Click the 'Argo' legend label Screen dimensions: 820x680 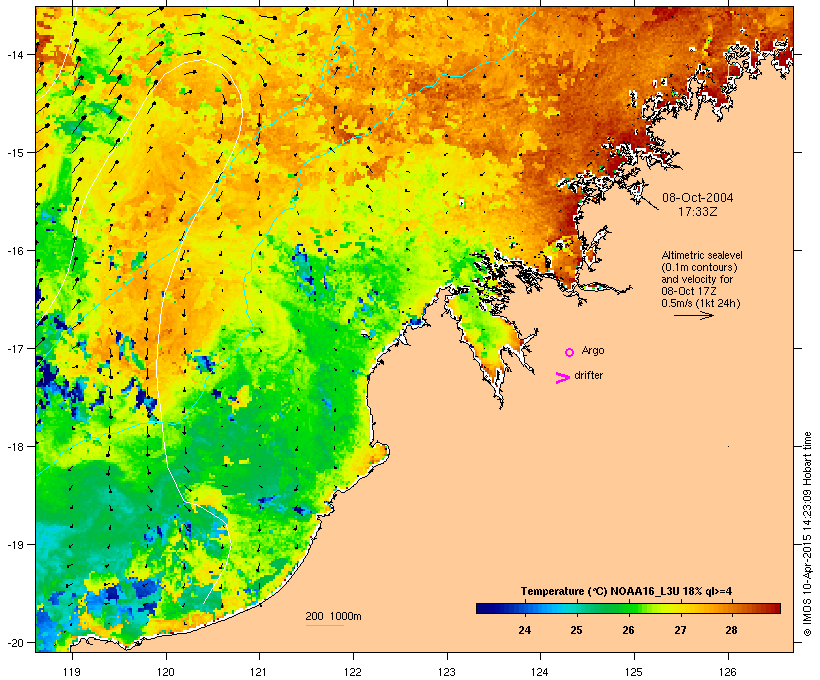click(593, 350)
